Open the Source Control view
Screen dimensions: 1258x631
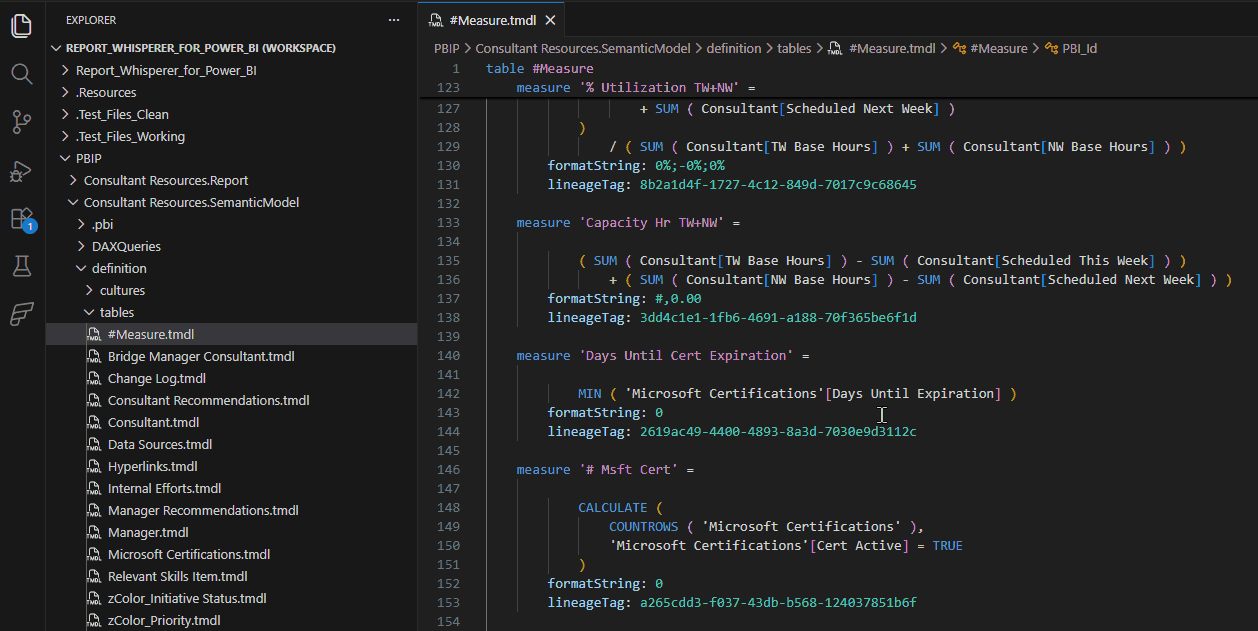pyautogui.click(x=21, y=121)
